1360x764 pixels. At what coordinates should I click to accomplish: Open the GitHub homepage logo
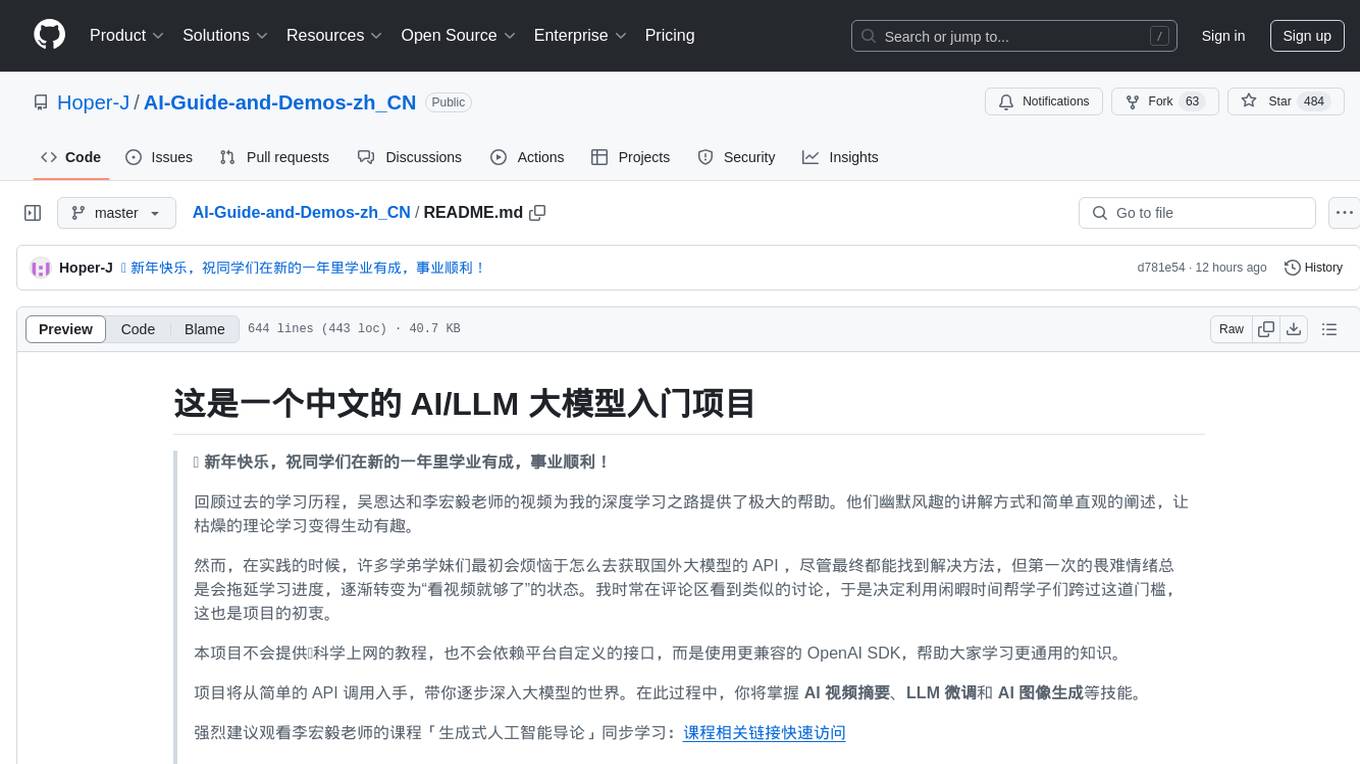[49, 35]
